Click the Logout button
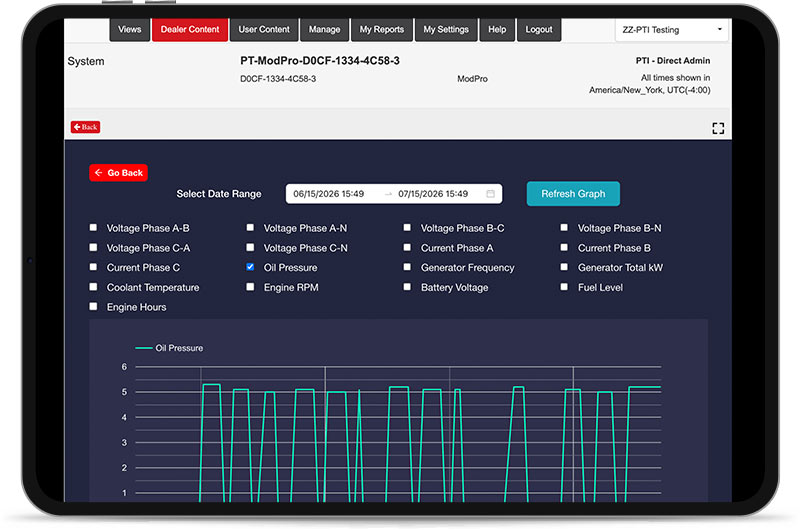Viewport: 800px width, 530px height. pyautogui.click(x=539, y=30)
